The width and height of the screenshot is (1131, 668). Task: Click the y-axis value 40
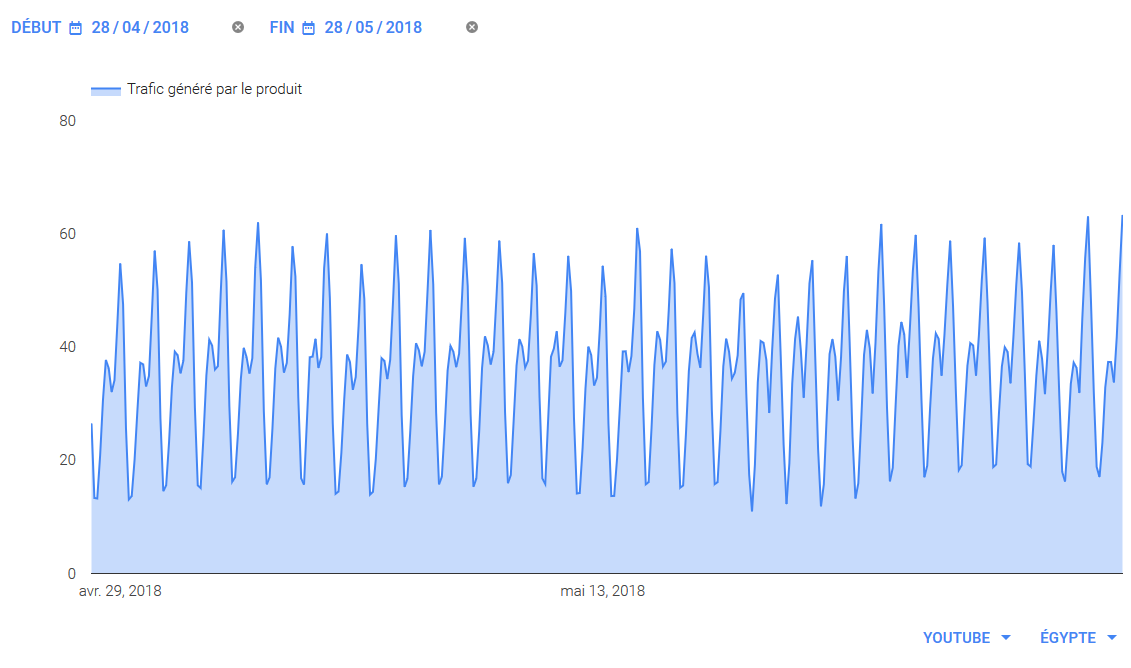[x=67, y=347]
